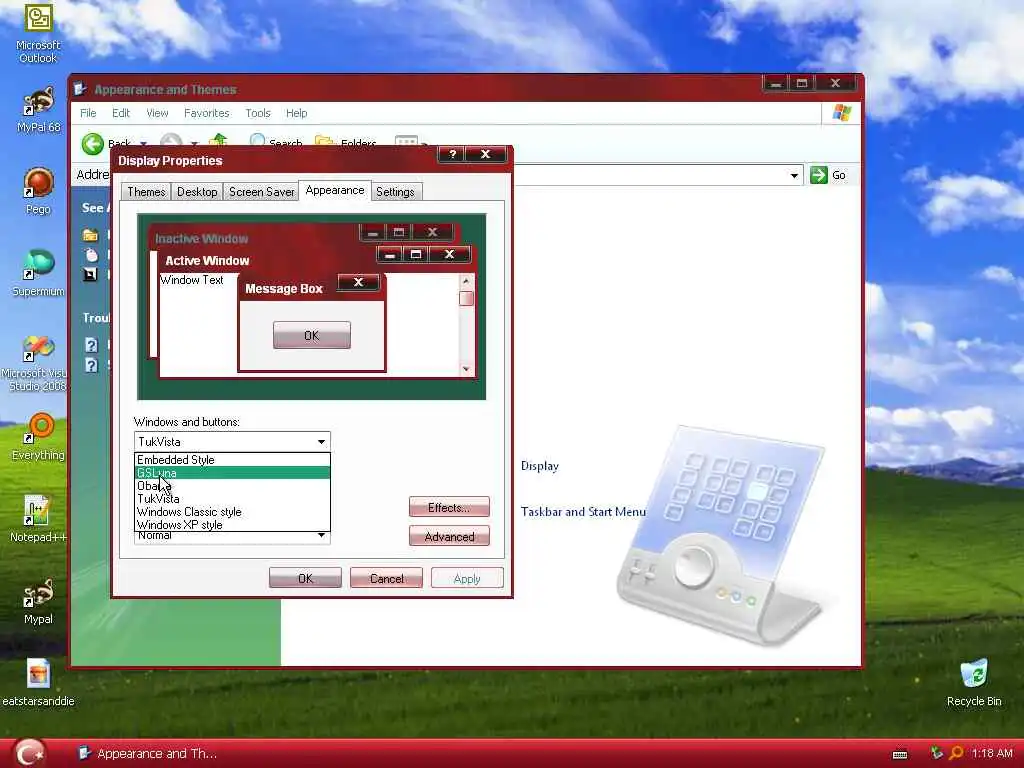Image resolution: width=1024 pixels, height=768 pixels.
Task: Click Cancel in Display Properties
Action: 386,578
